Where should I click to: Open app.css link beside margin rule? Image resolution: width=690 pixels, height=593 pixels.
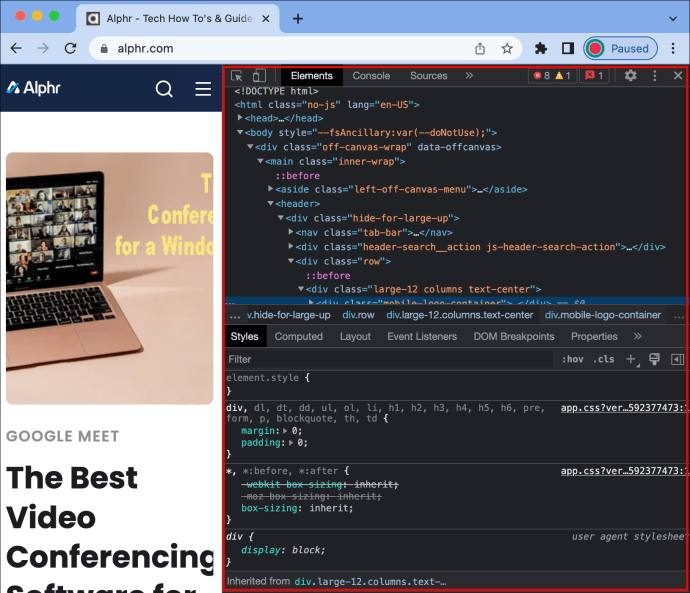pyautogui.click(x=624, y=408)
